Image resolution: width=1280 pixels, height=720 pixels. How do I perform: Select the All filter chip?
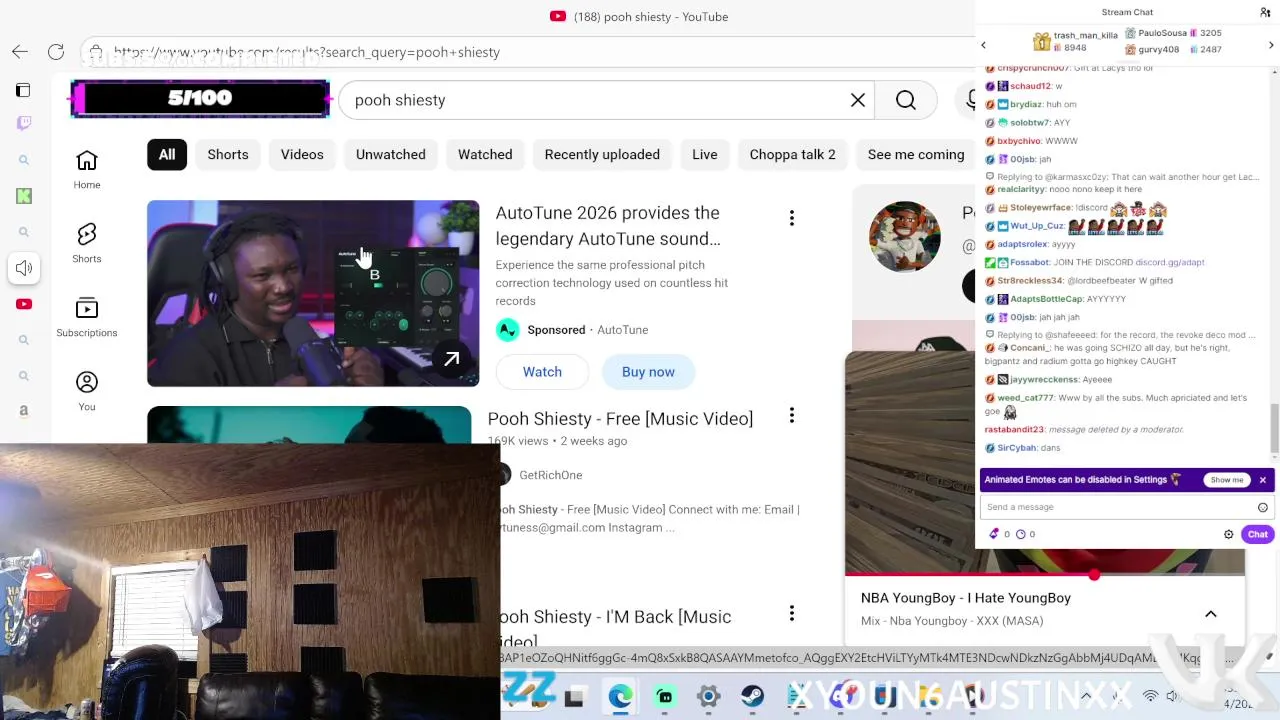(167, 154)
